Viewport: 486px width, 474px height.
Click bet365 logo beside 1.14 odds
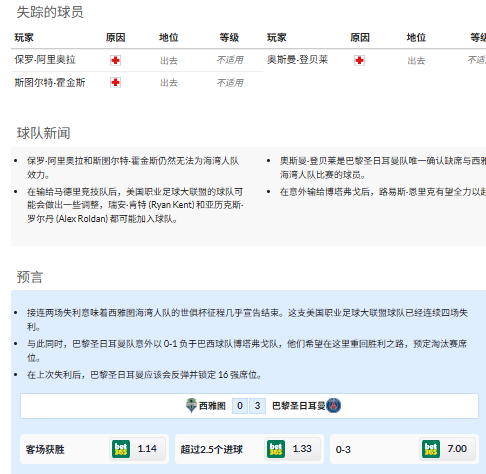pos(121,449)
